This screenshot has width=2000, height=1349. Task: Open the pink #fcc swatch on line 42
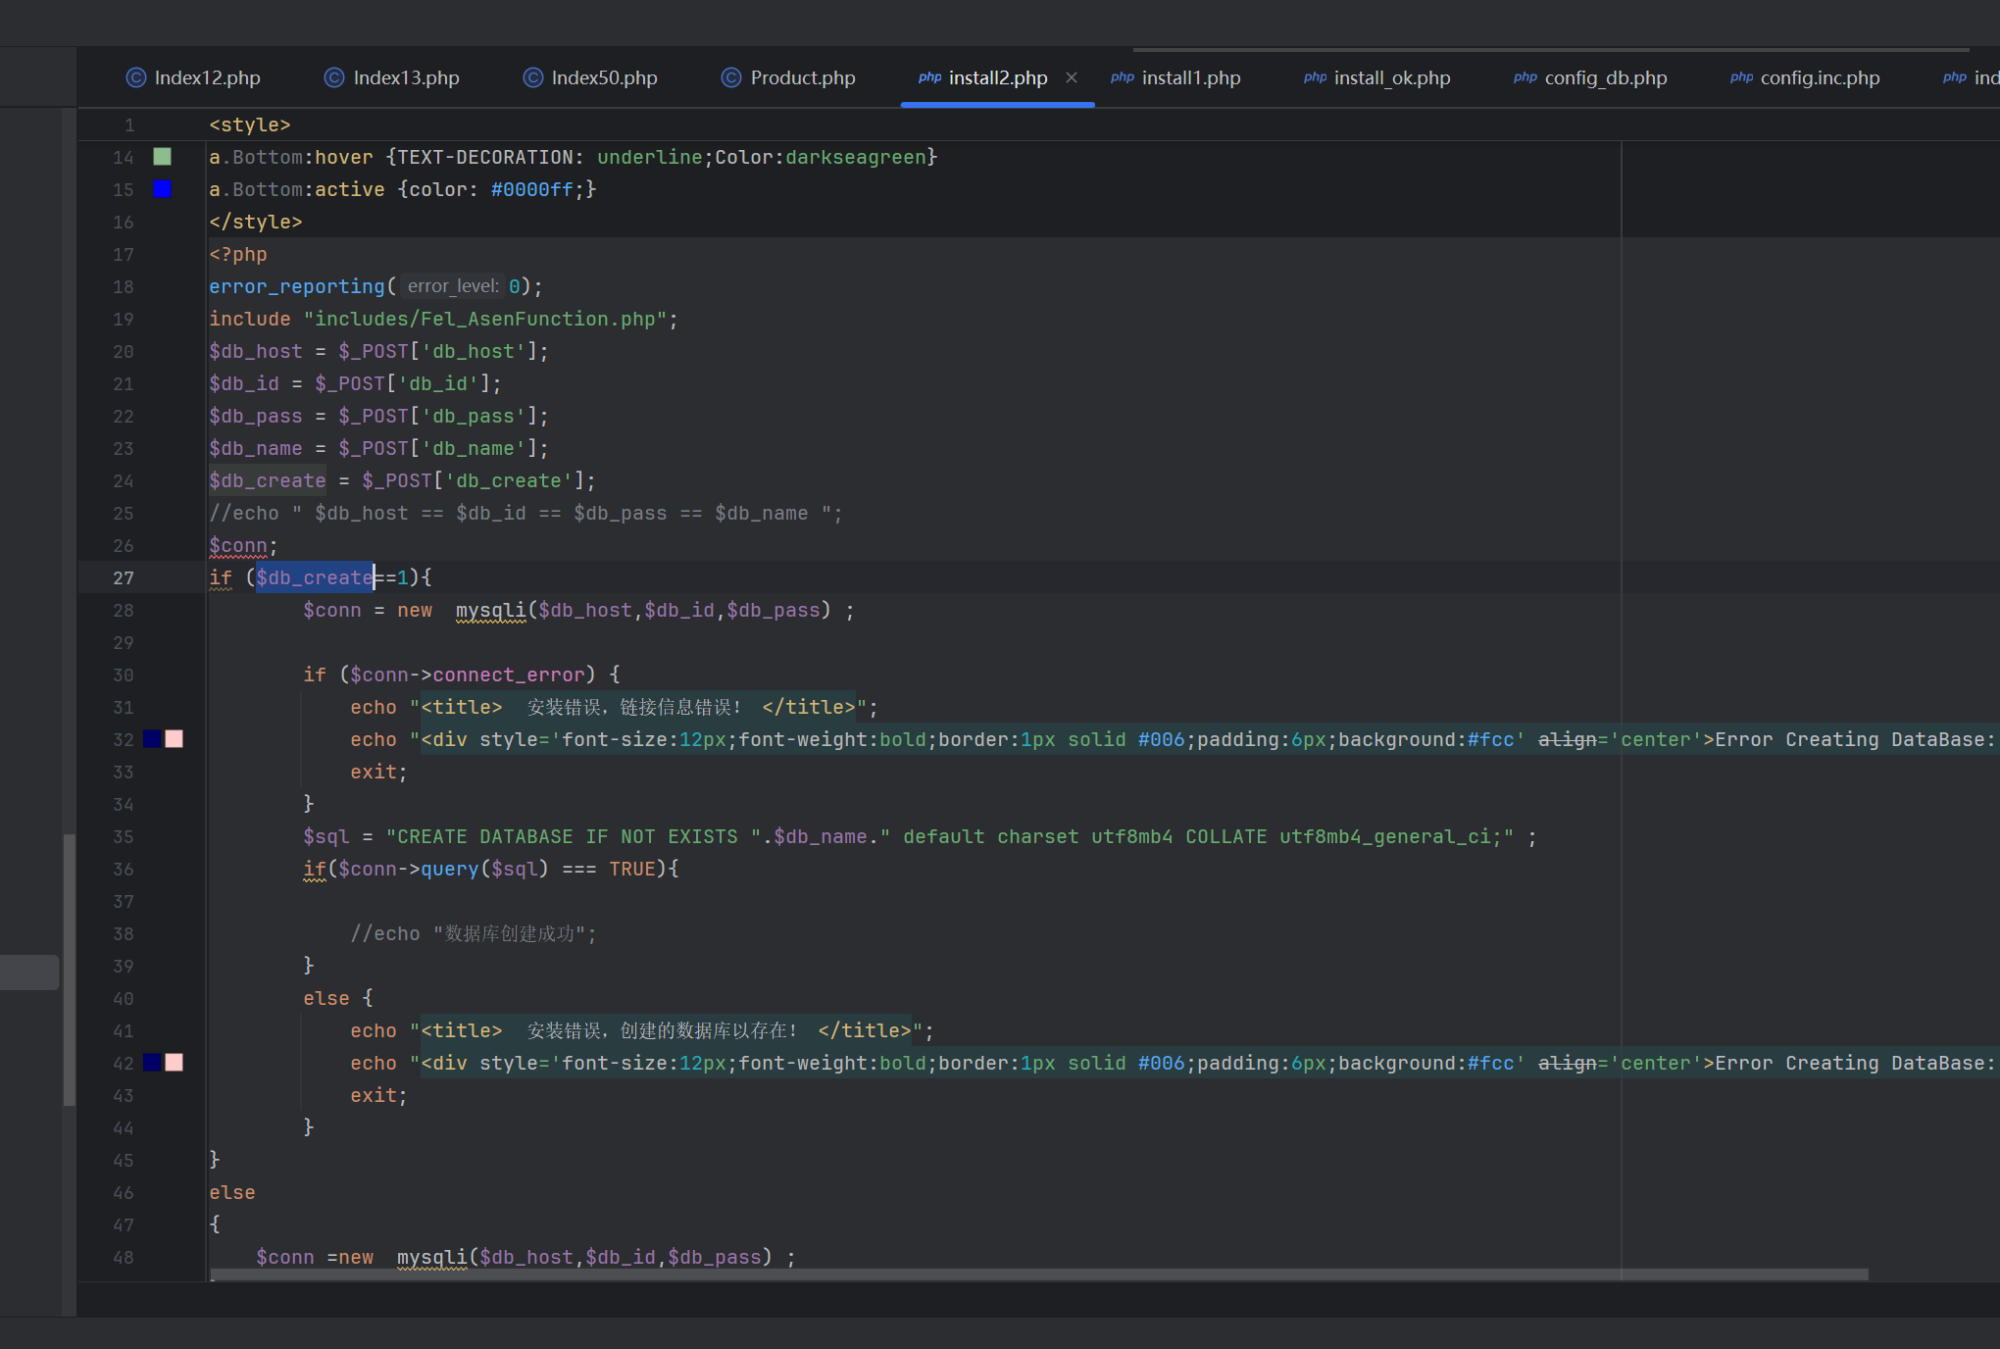coord(174,1063)
